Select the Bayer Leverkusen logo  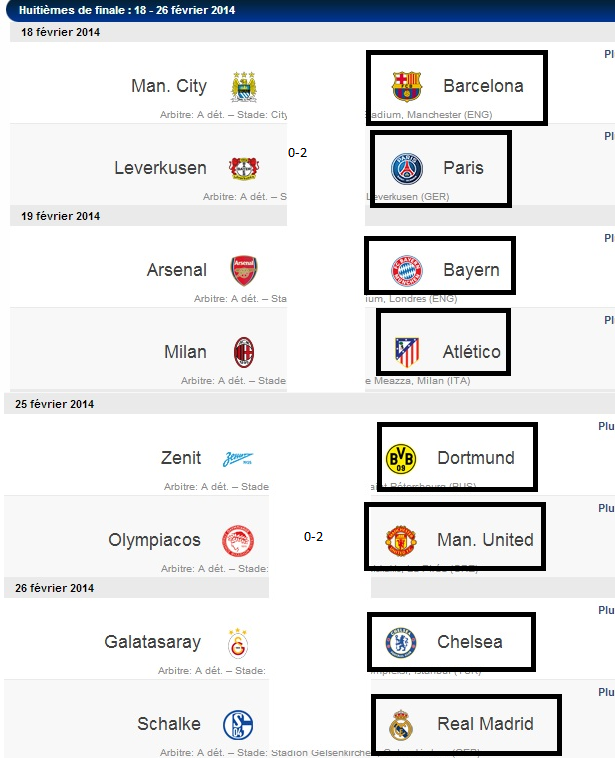click(x=244, y=169)
